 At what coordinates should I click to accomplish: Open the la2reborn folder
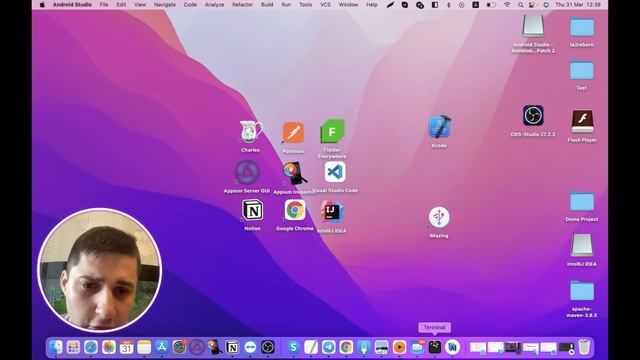coord(582,27)
